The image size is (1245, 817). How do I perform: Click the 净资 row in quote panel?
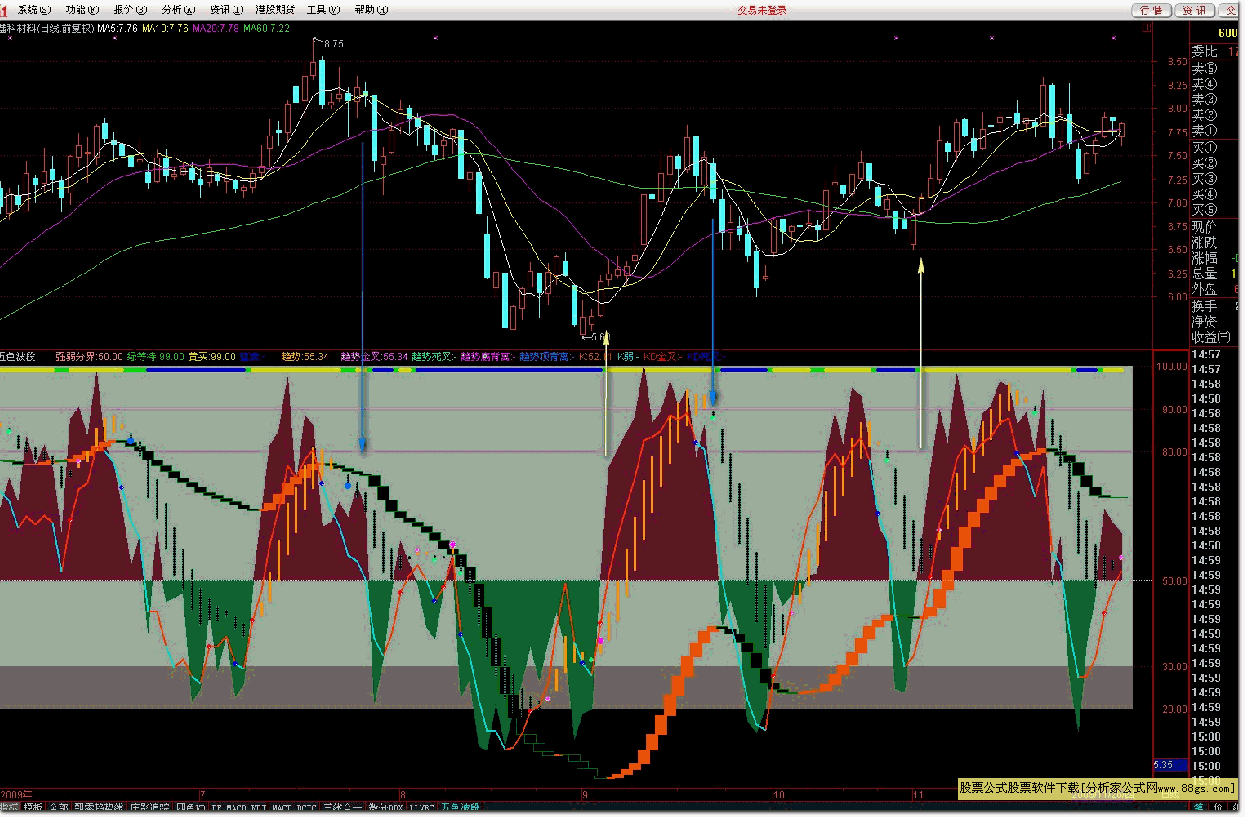pos(1214,322)
